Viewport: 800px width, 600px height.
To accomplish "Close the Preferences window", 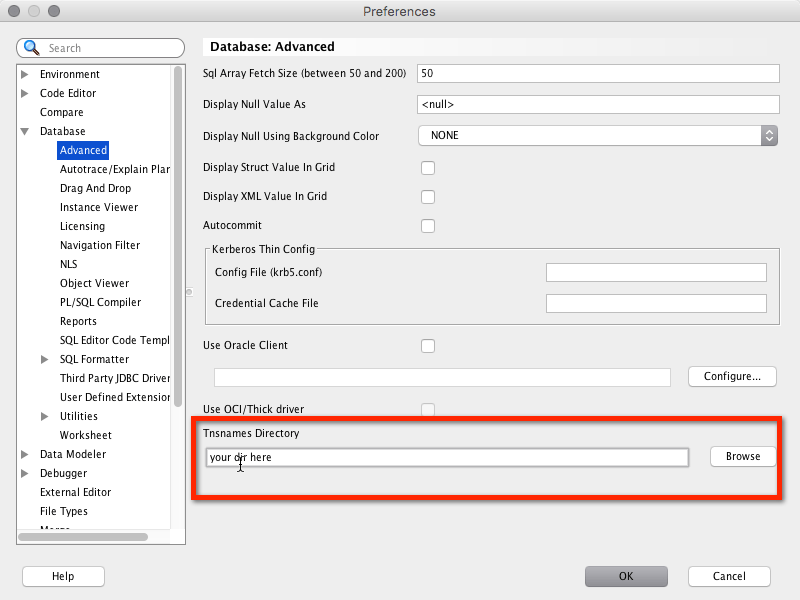I will 14,11.
